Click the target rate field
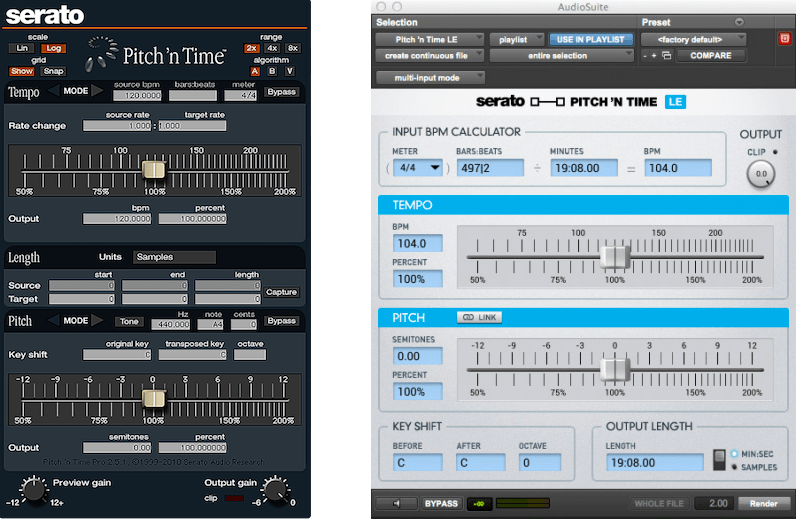Image resolution: width=796 pixels, height=519 pixels. tap(192, 125)
